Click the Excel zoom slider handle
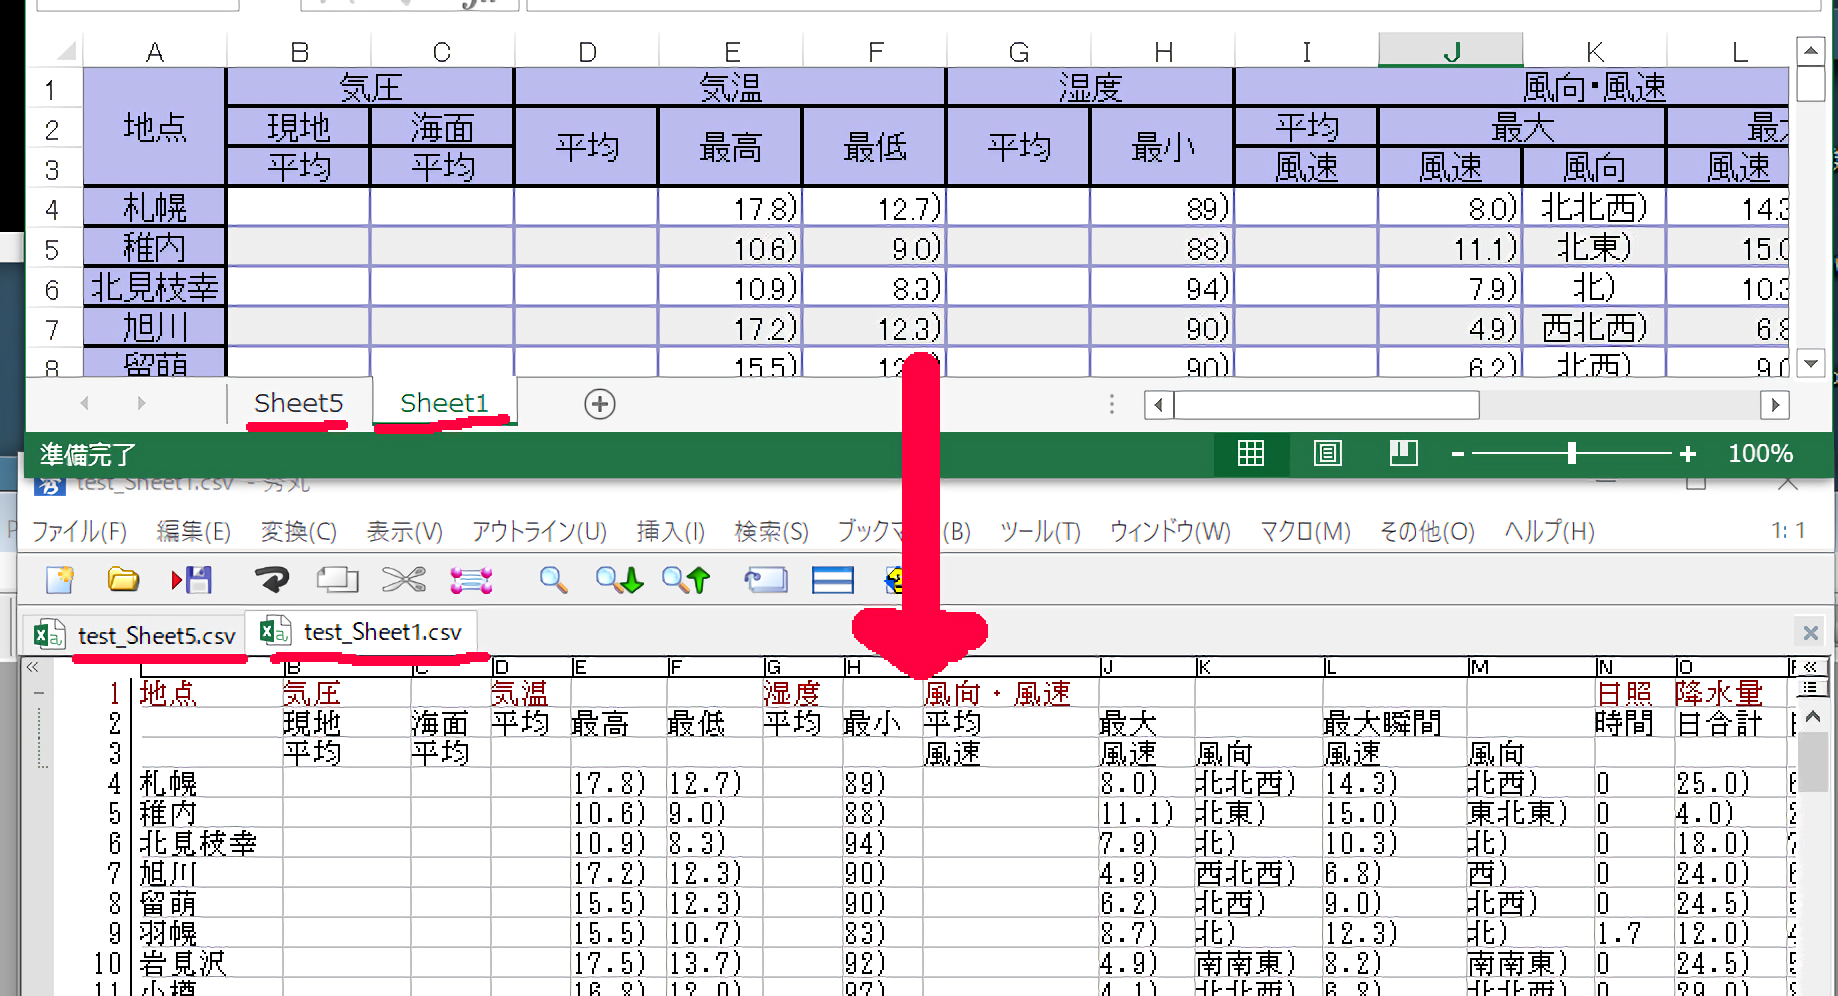Screen dimensions: 1838x996 click(1571, 454)
